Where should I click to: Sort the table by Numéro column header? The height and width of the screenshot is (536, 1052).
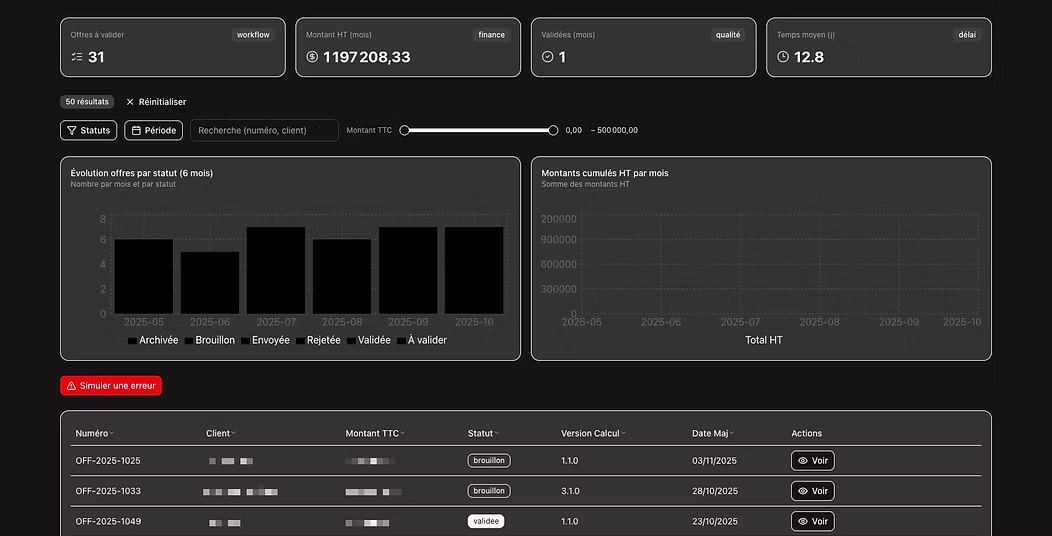point(93,433)
